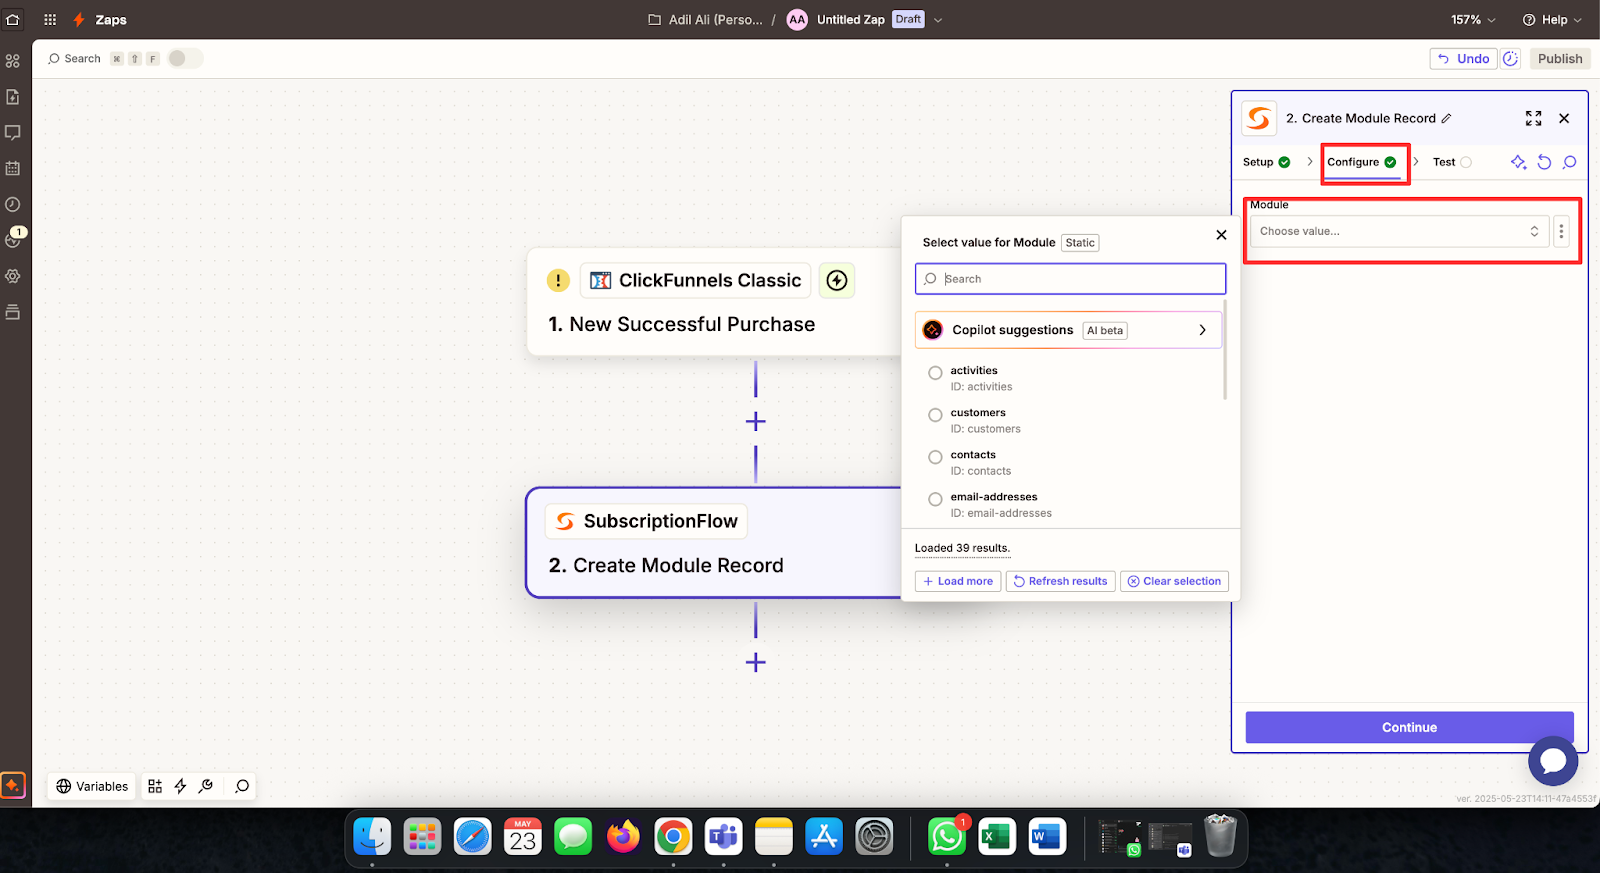
Task: Open the settings gear in left sidebar
Action: coord(13,276)
